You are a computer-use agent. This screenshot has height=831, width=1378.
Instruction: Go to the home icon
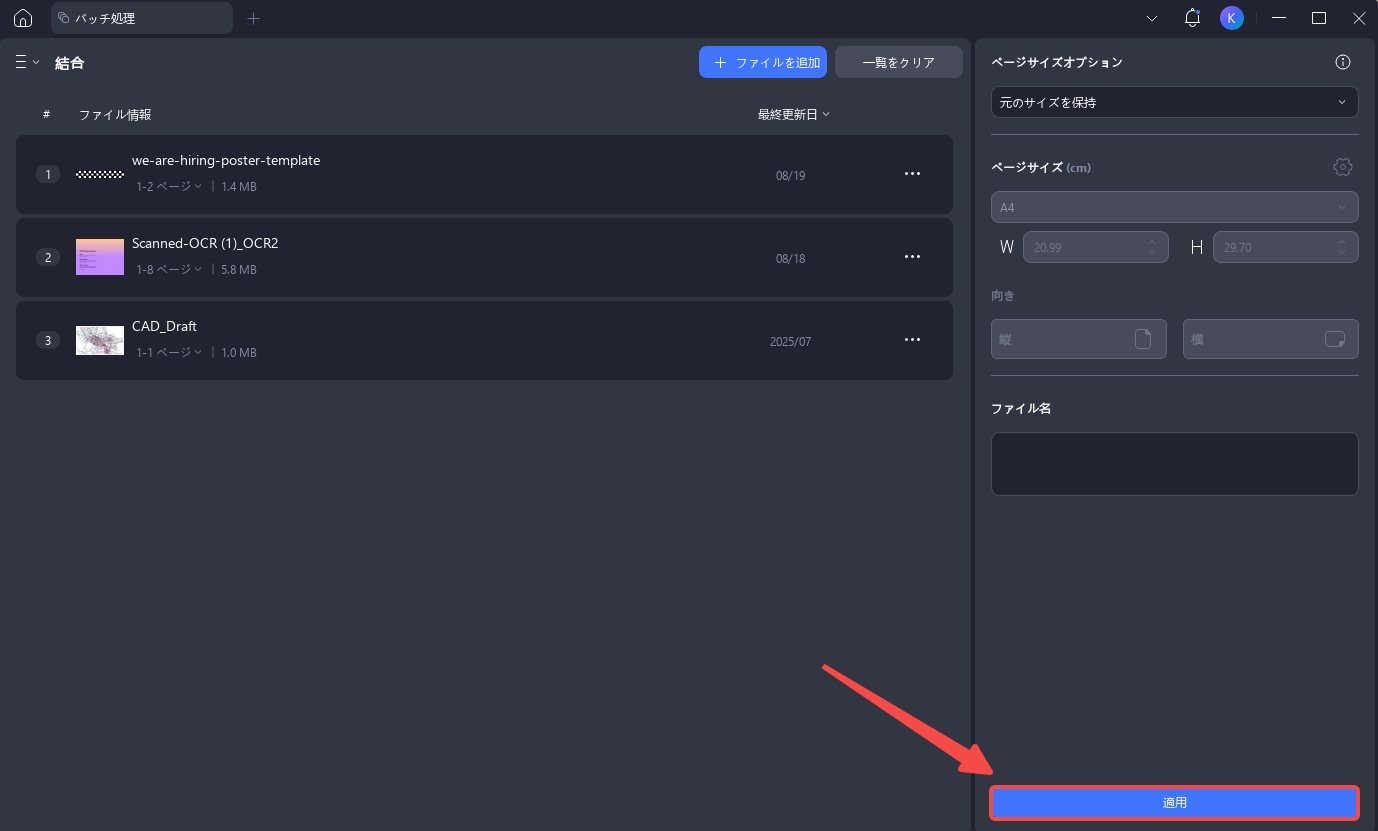coord(23,18)
